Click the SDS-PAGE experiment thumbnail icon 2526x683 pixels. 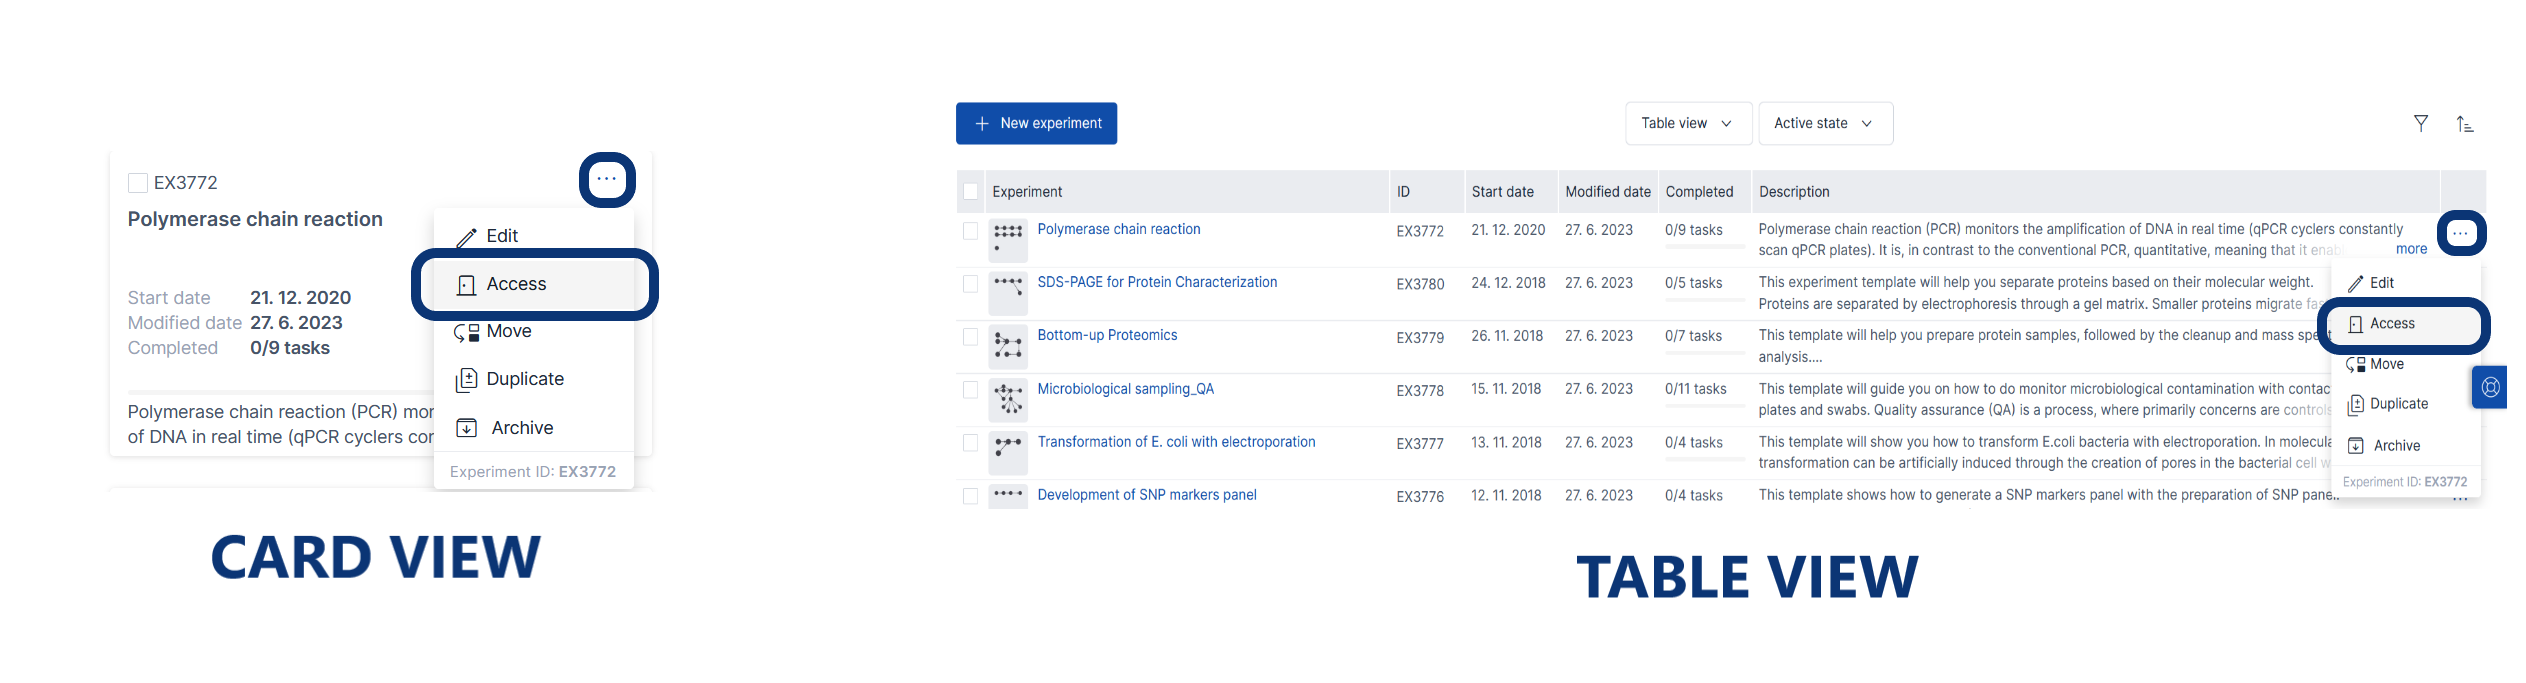pos(1008,292)
